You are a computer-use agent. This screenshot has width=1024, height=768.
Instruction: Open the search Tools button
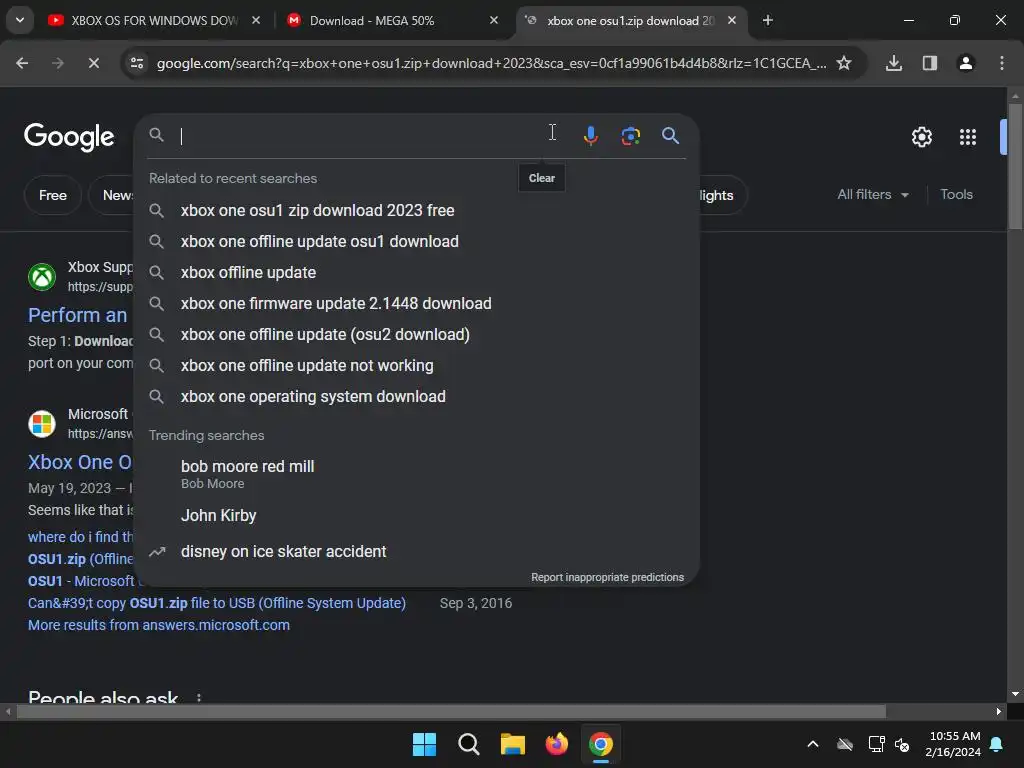click(x=956, y=195)
